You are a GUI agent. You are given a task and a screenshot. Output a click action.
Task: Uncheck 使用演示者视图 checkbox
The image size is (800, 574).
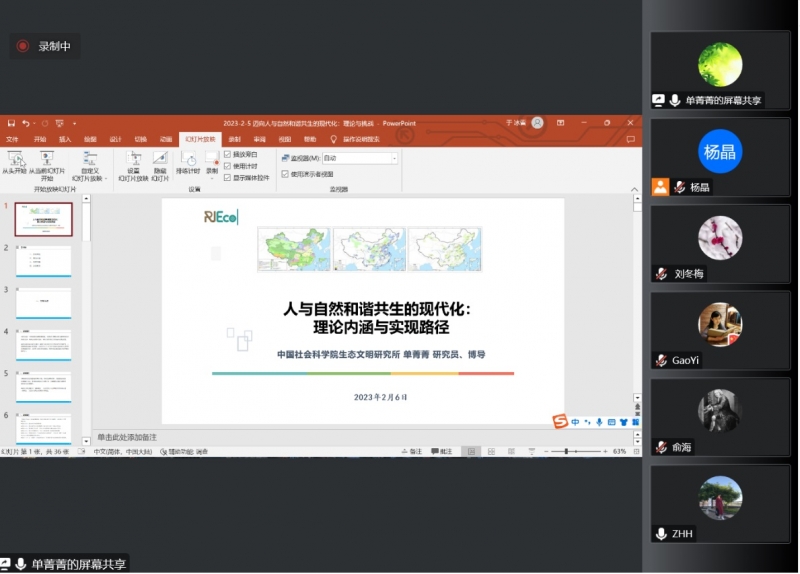click(x=284, y=173)
